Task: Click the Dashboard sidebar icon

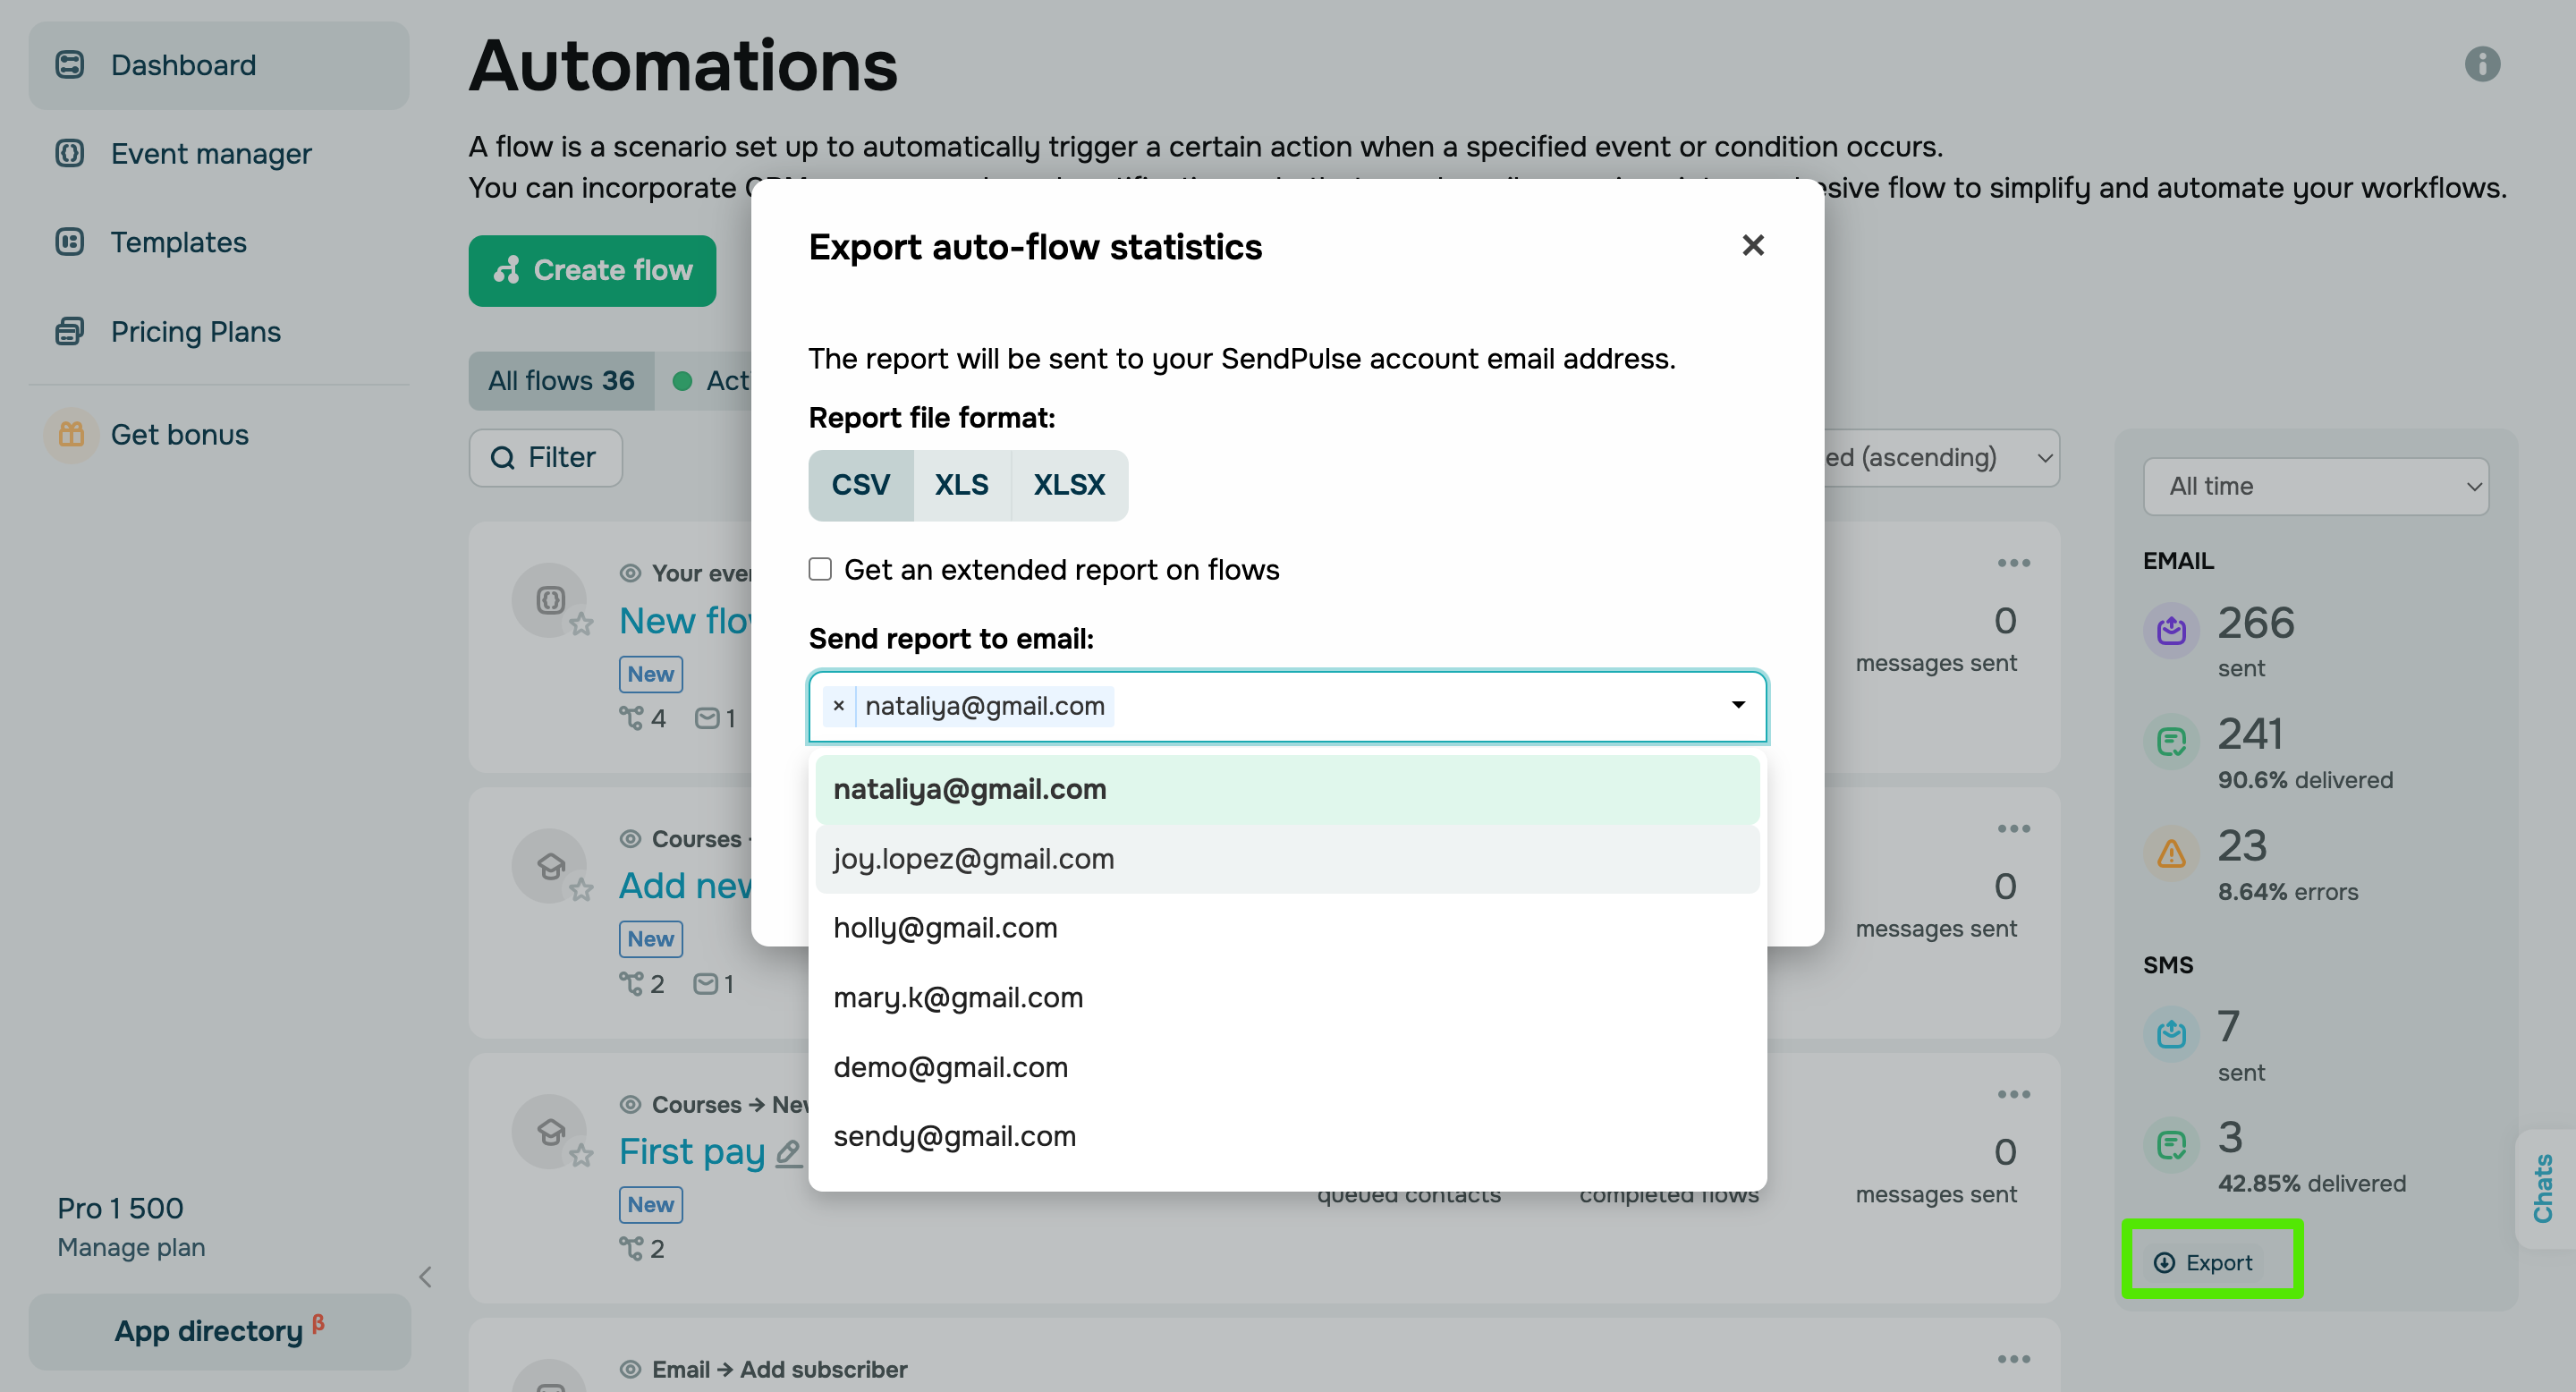Action: pyautogui.click(x=70, y=65)
